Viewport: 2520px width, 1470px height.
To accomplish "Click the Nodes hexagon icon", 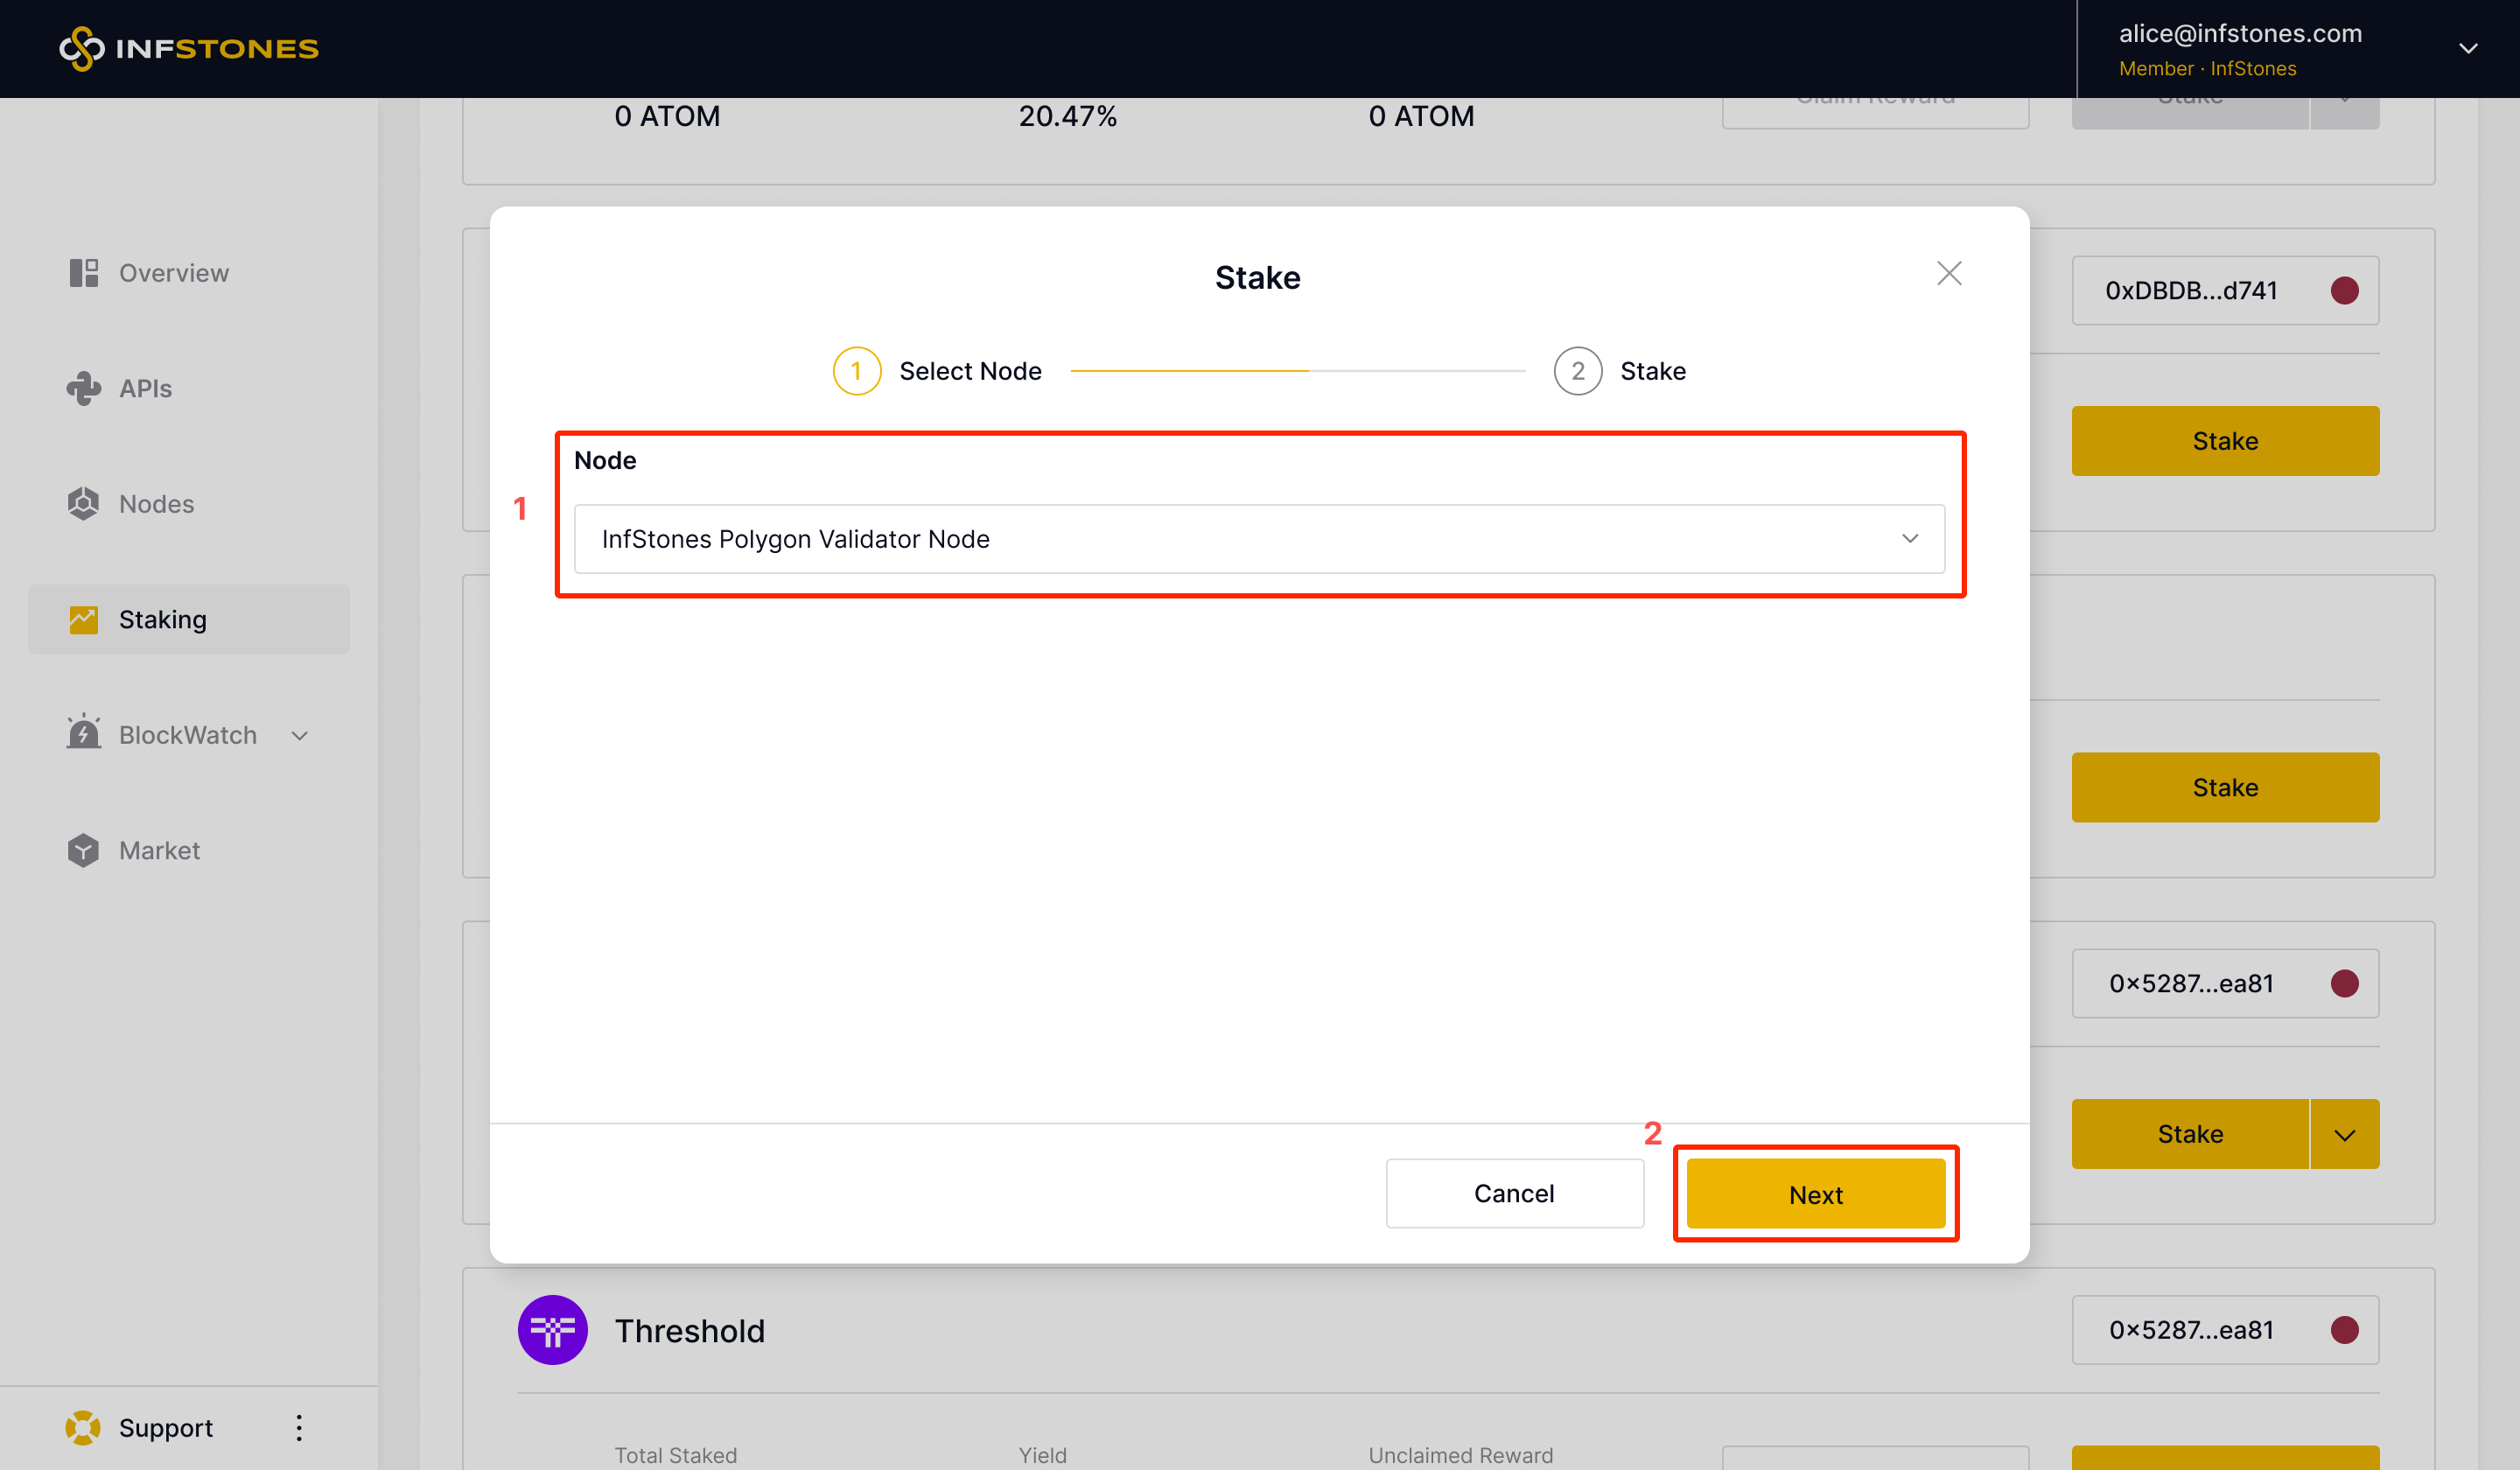I will 84,504.
